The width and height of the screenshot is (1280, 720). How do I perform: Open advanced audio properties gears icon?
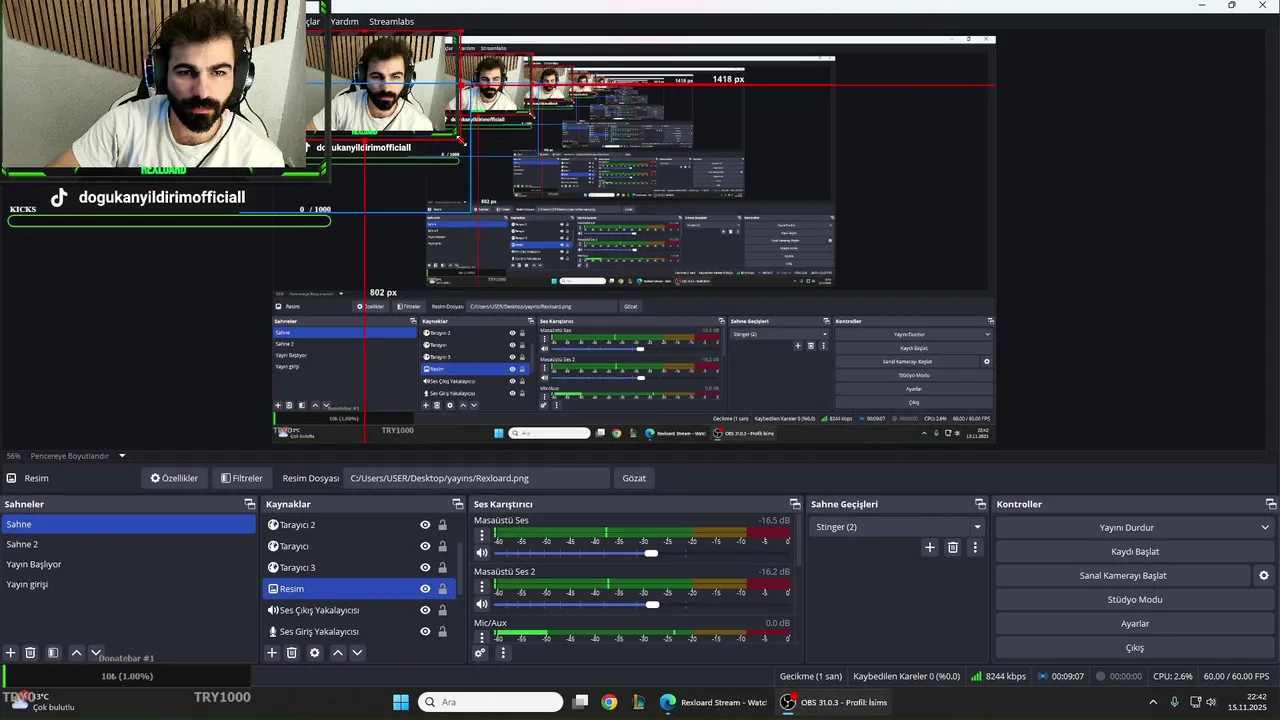[481, 653]
